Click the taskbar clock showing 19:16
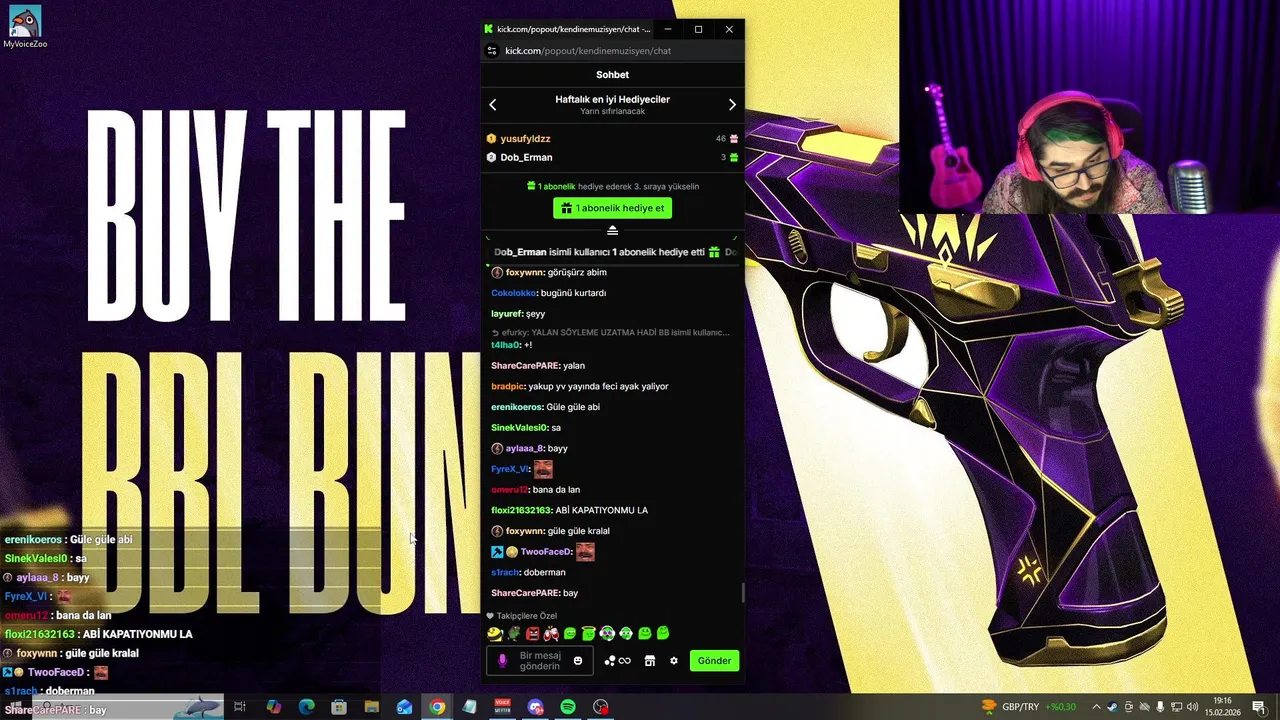This screenshot has height=720, width=1280. pyautogui.click(x=1222, y=707)
